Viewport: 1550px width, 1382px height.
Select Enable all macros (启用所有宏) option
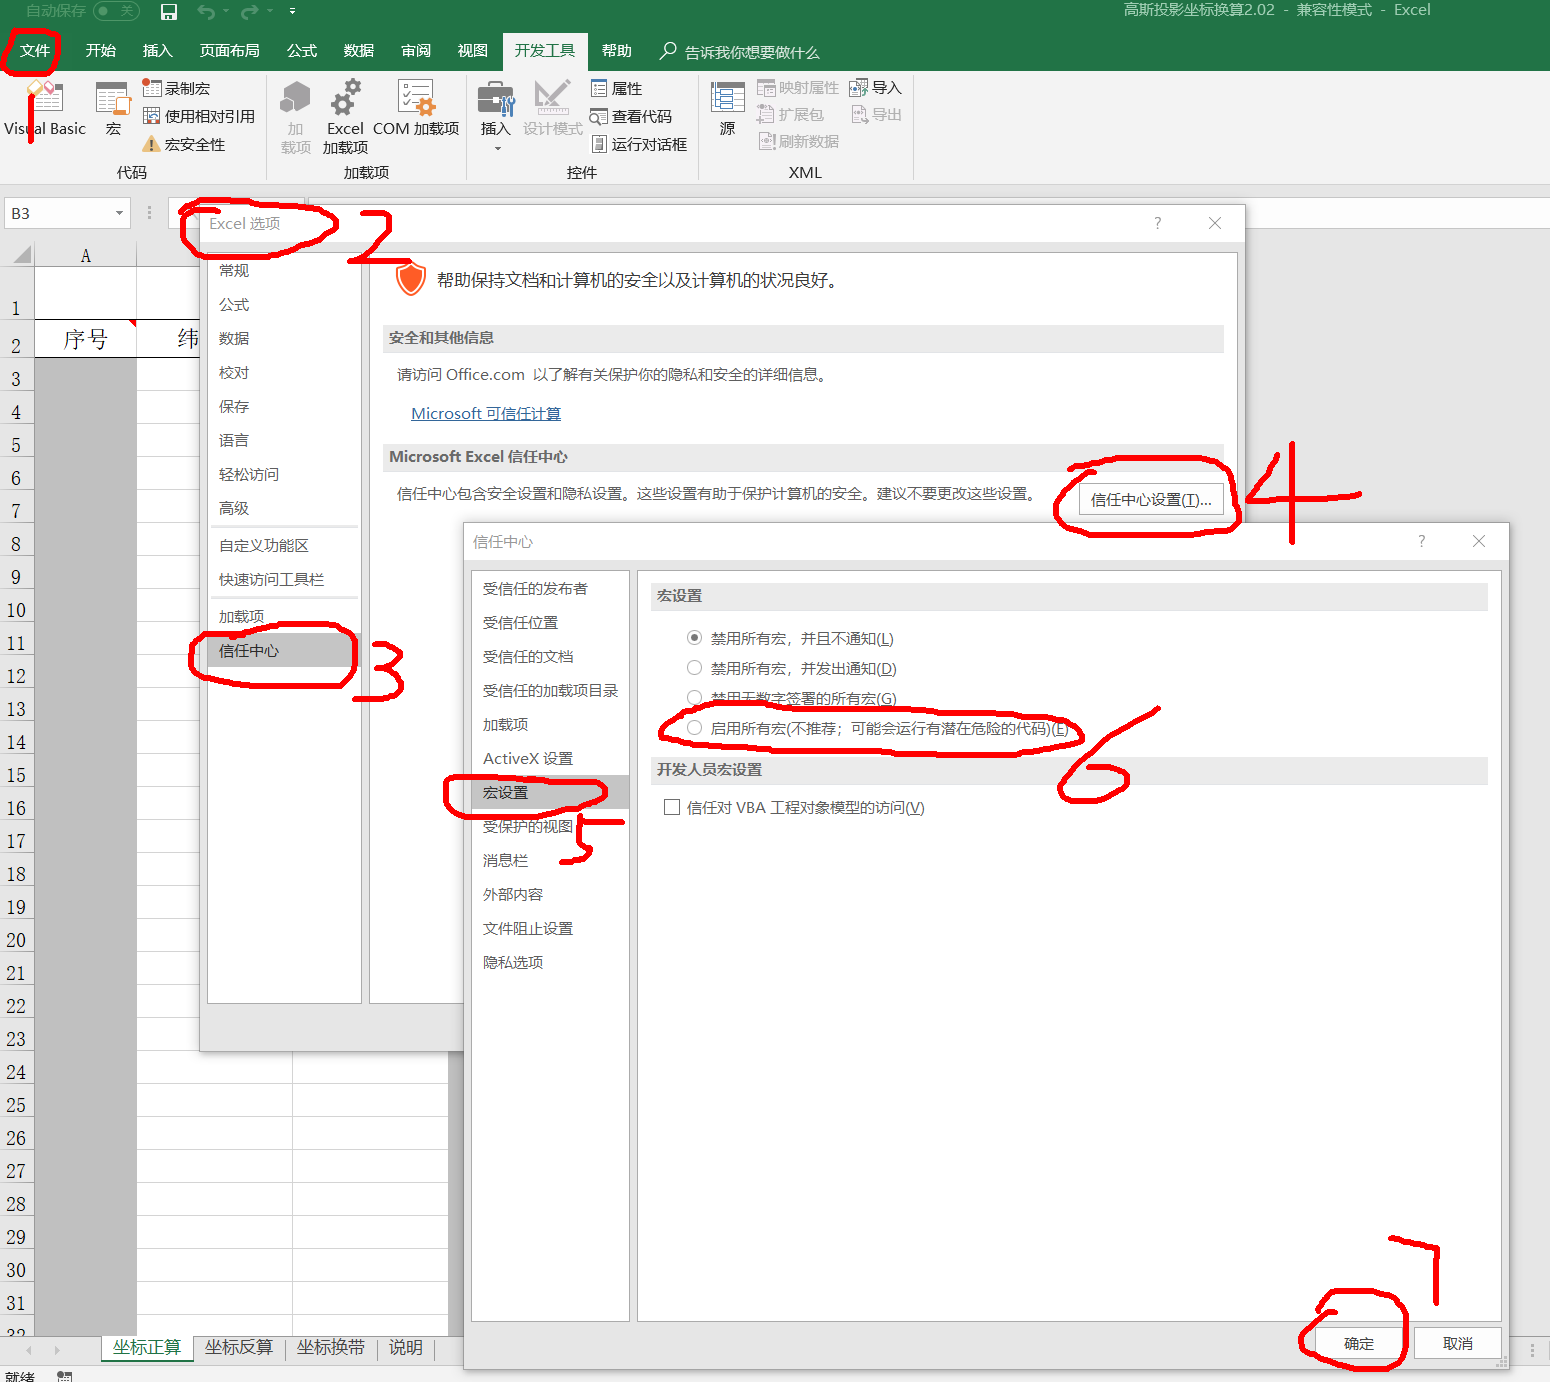694,728
